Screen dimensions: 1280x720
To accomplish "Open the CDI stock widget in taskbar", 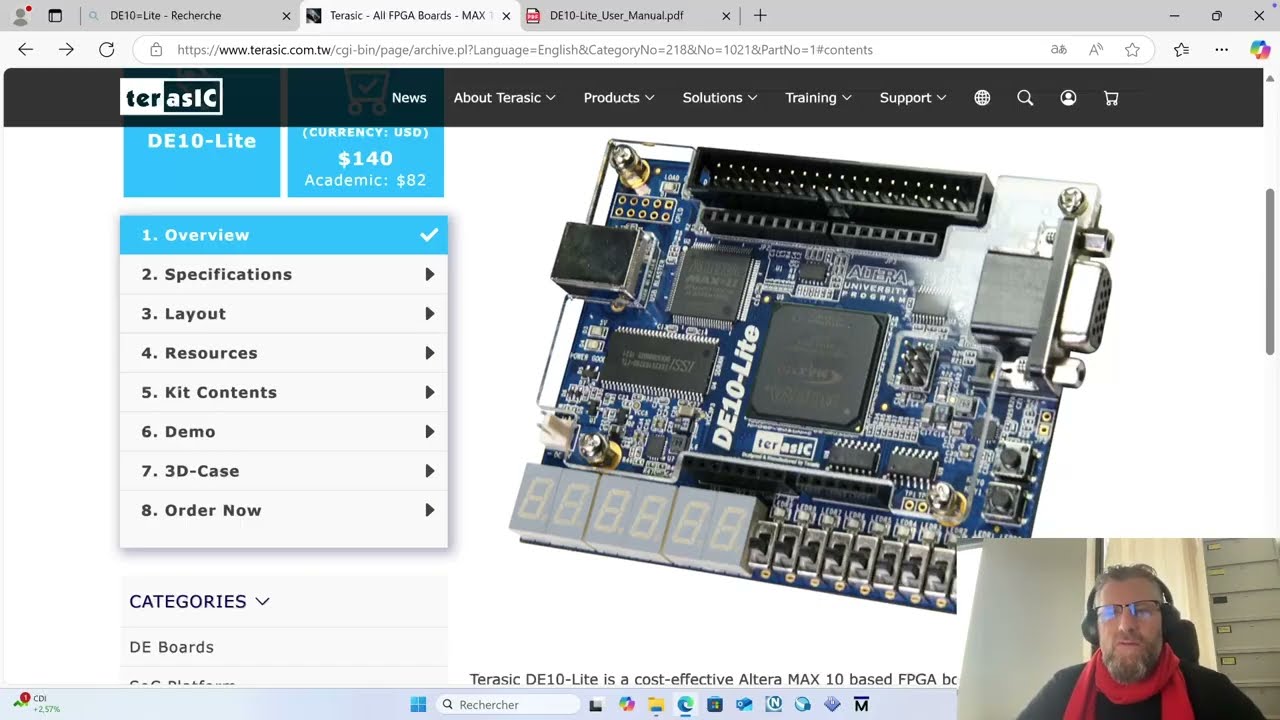I will click(x=36, y=703).
